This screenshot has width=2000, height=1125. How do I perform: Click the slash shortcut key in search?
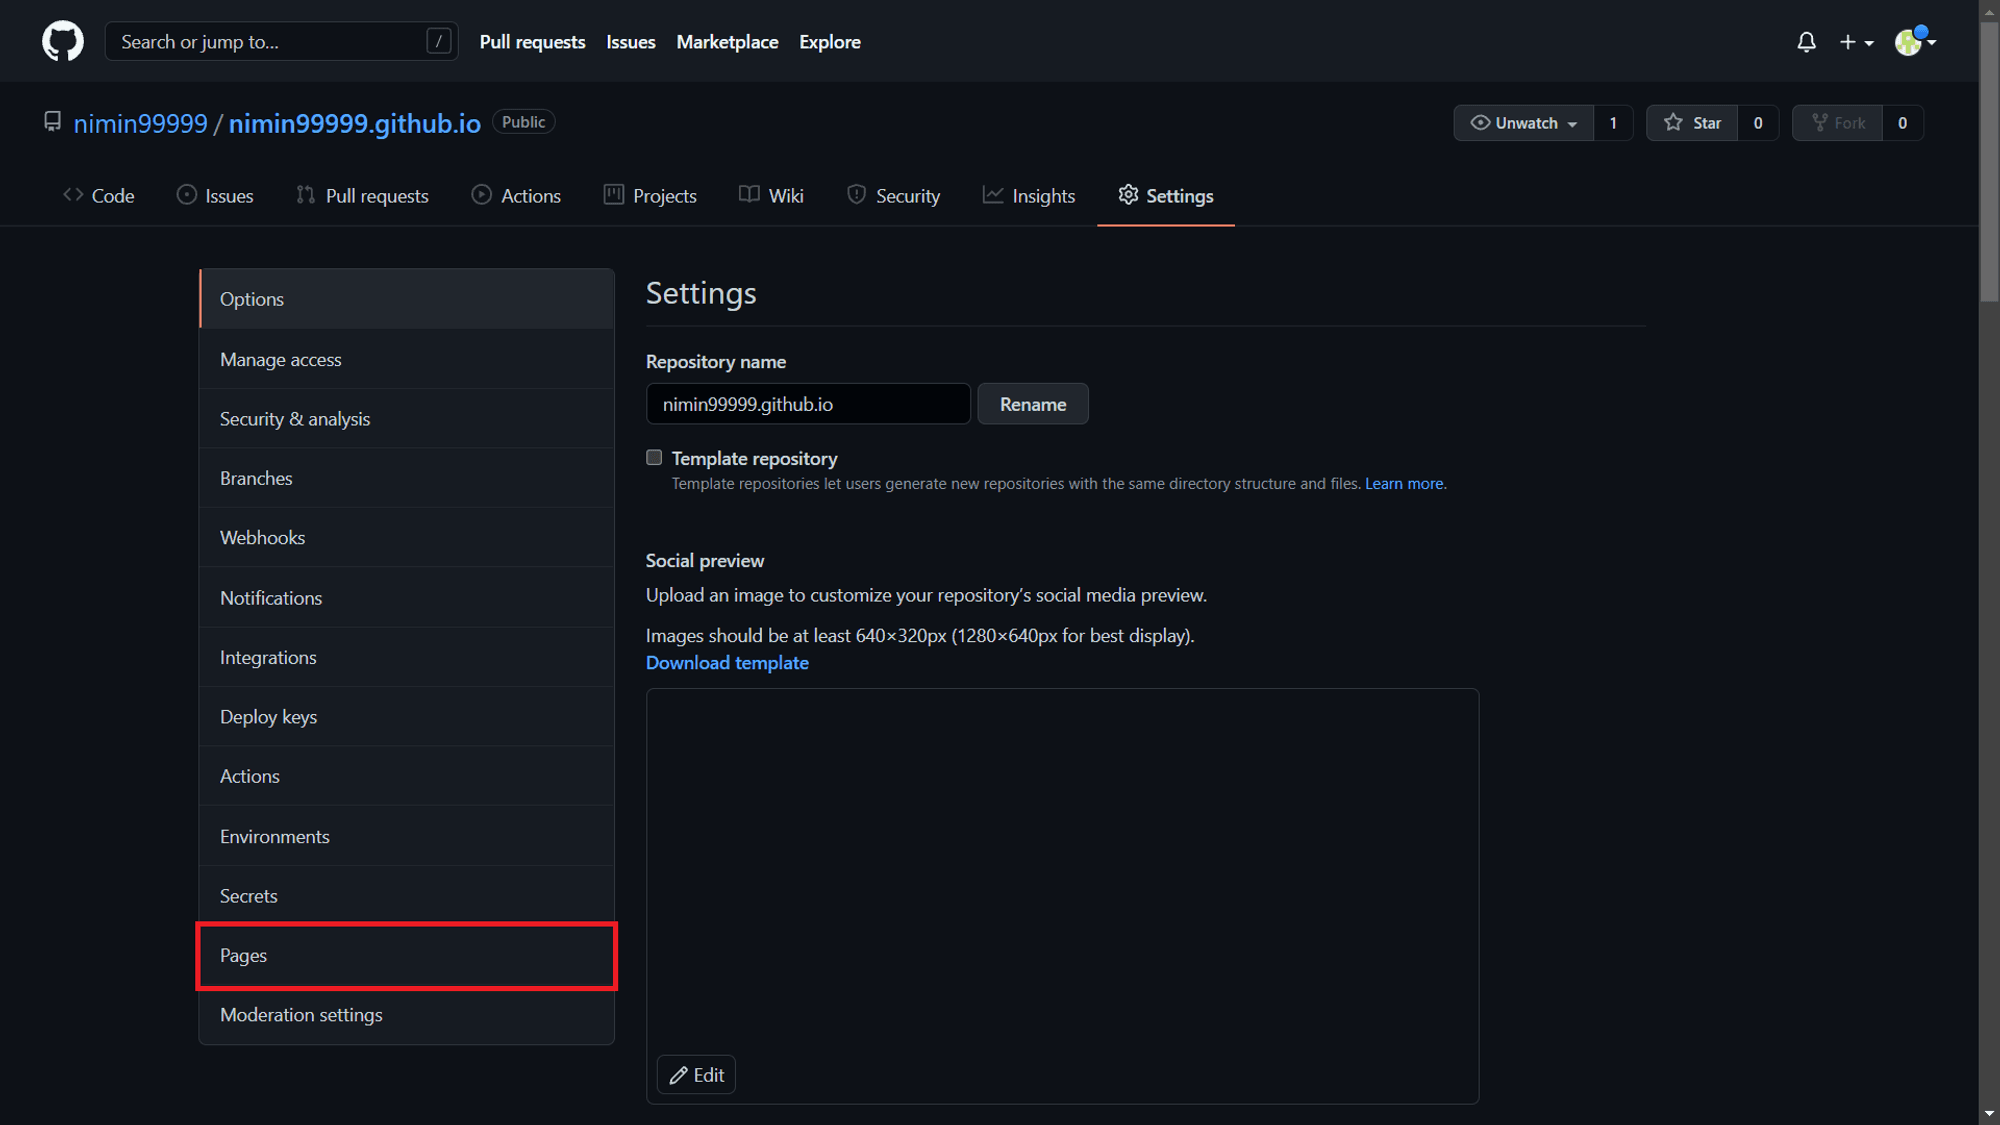(438, 41)
